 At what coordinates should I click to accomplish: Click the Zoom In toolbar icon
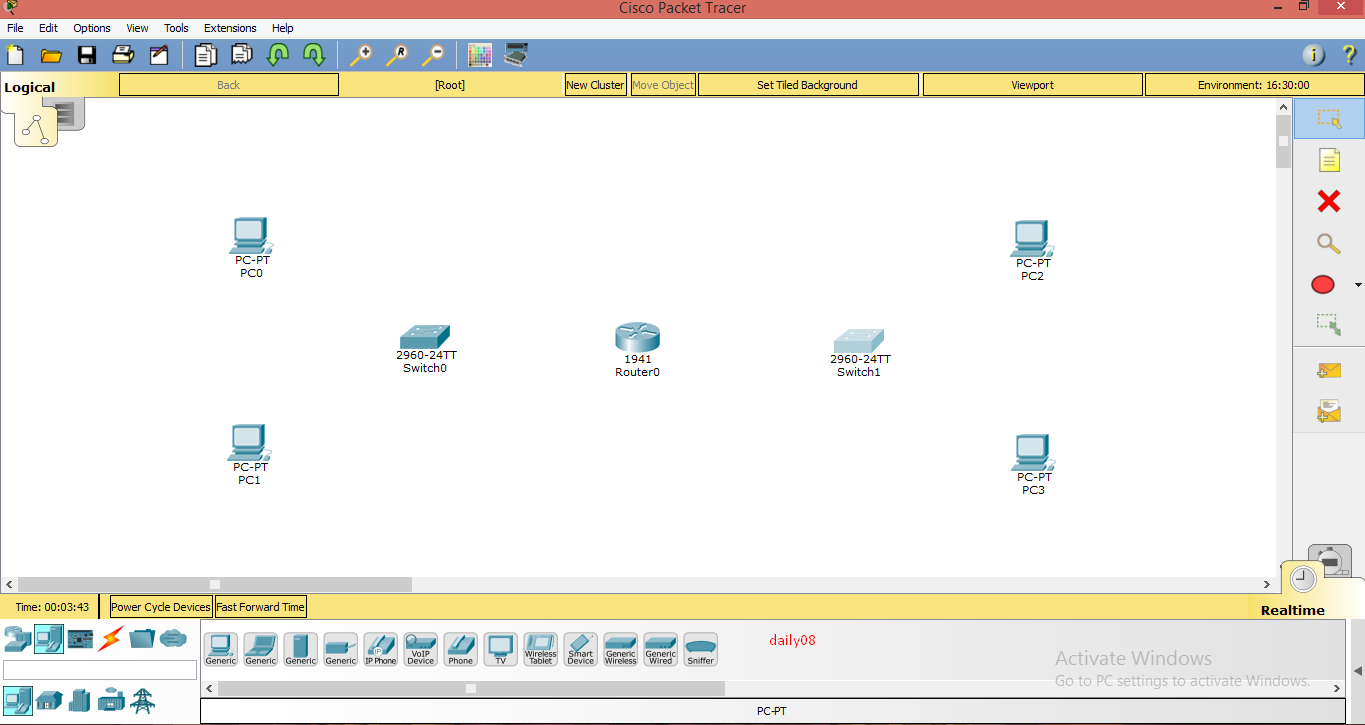pyautogui.click(x=362, y=55)
